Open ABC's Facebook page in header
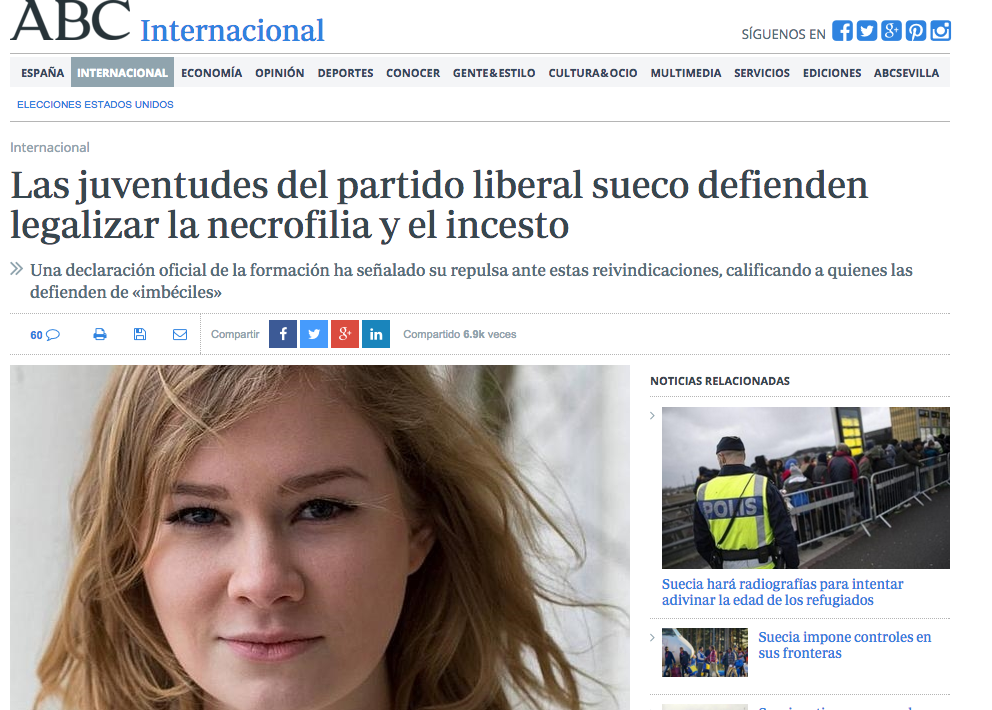Screen dimensions: 992x710 coord(842,31)
